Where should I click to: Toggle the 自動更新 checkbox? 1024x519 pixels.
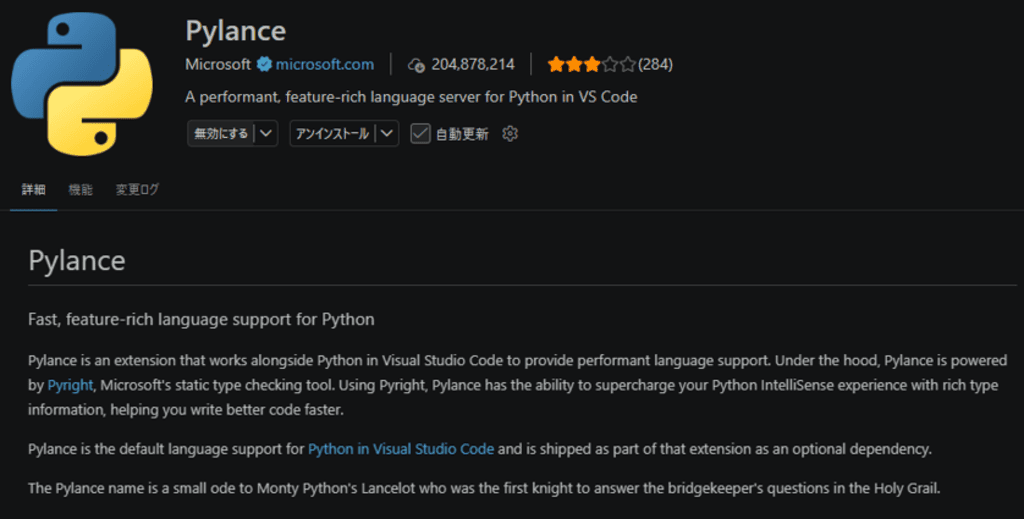click(420, 133)
